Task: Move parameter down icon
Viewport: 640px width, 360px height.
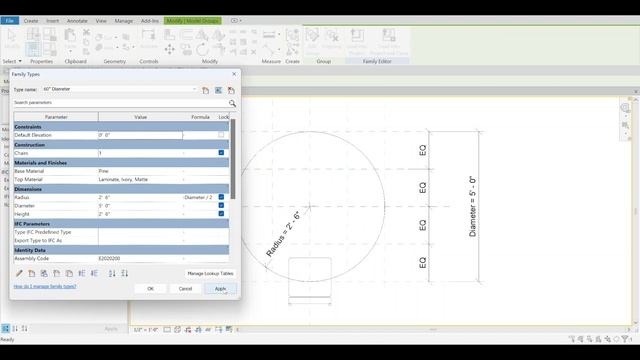Action: (x=94, y=273)
